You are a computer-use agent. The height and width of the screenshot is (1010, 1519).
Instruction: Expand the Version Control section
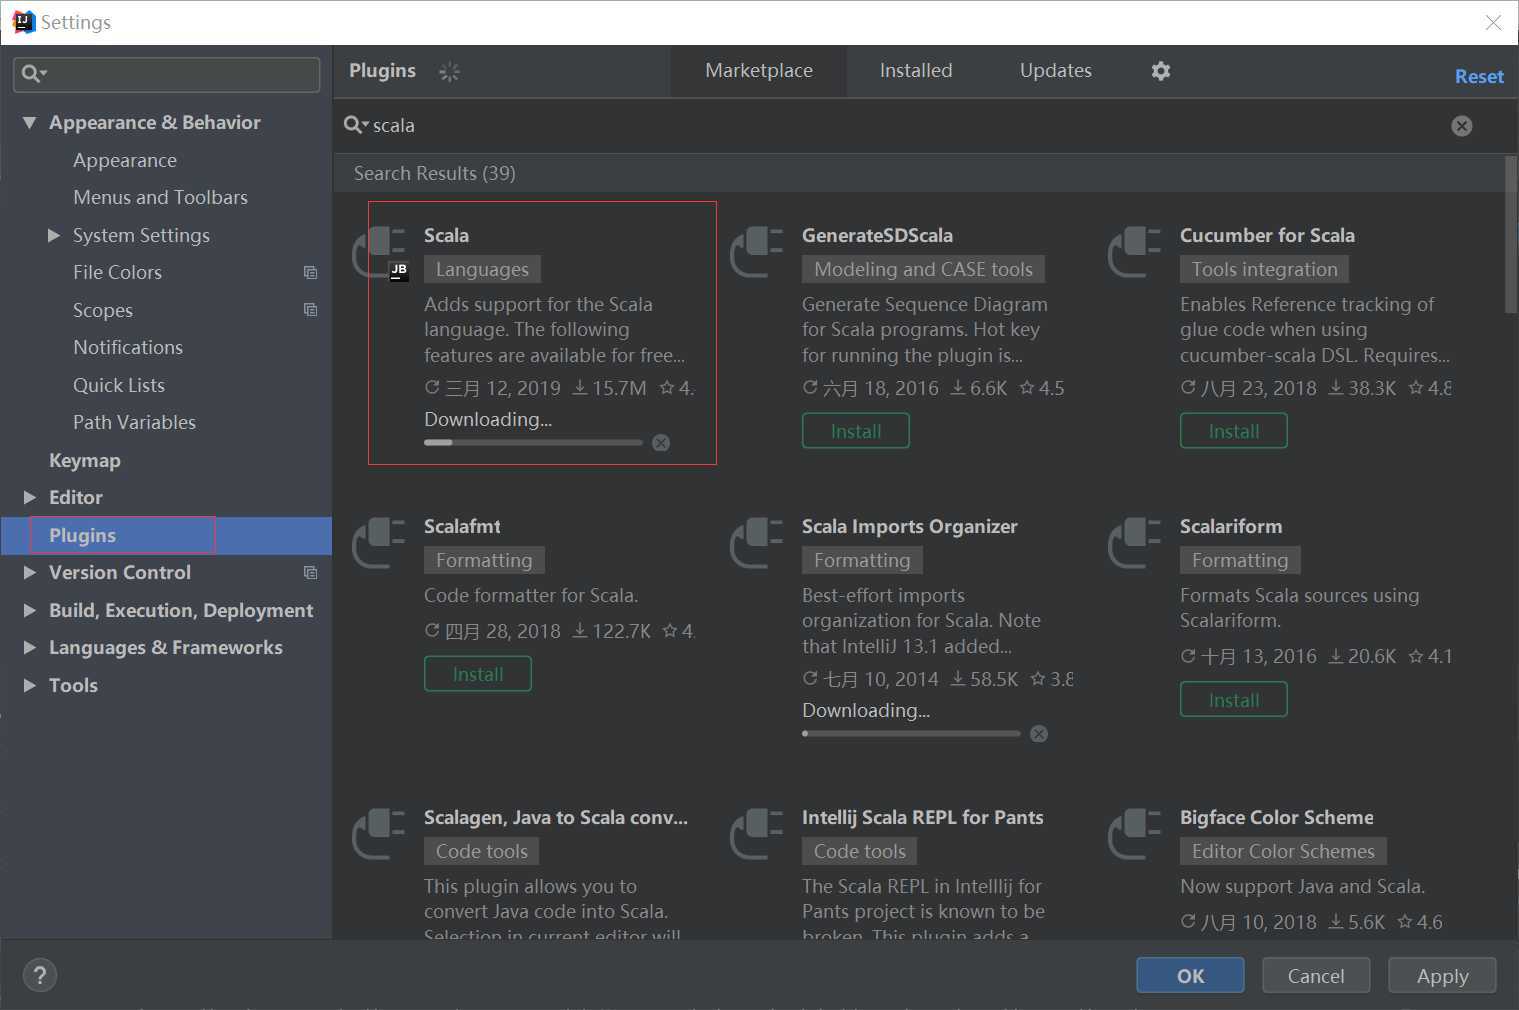(29, 572)
